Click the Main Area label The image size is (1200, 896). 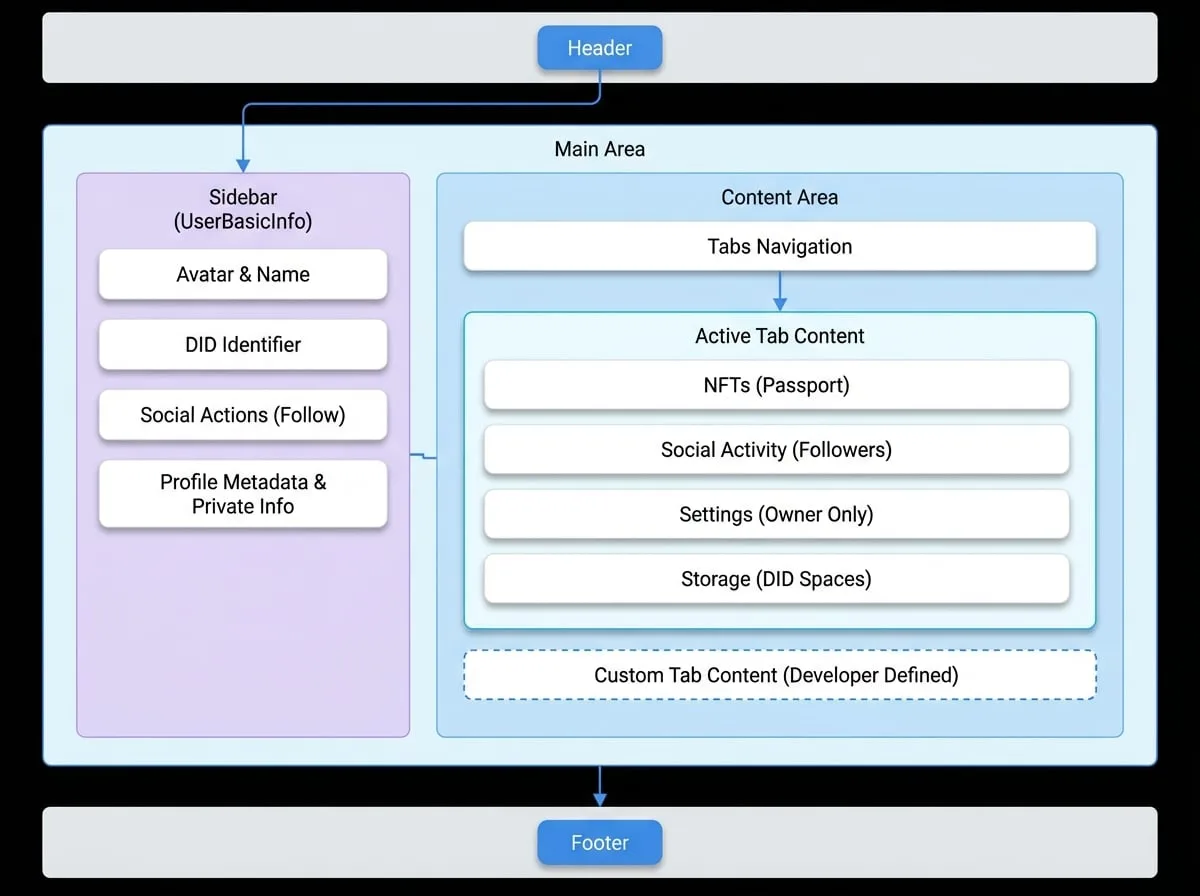(600, 149)
